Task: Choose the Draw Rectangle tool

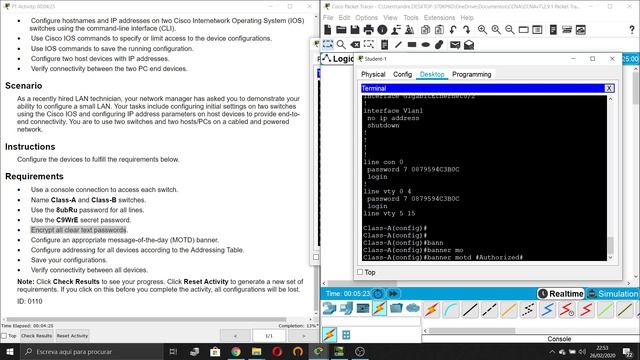Action: pos(412,44)
